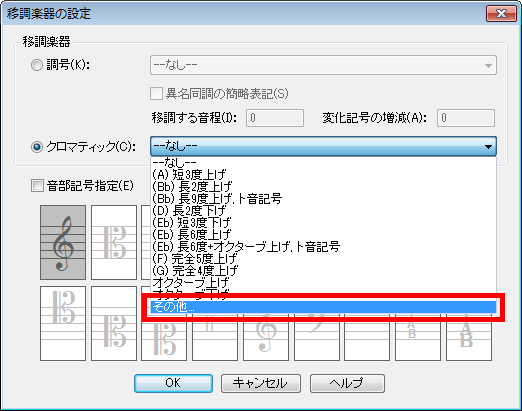Select the クロマティック(C) radio button
Viewport: 522px width, 411px height.
(37, 147)
